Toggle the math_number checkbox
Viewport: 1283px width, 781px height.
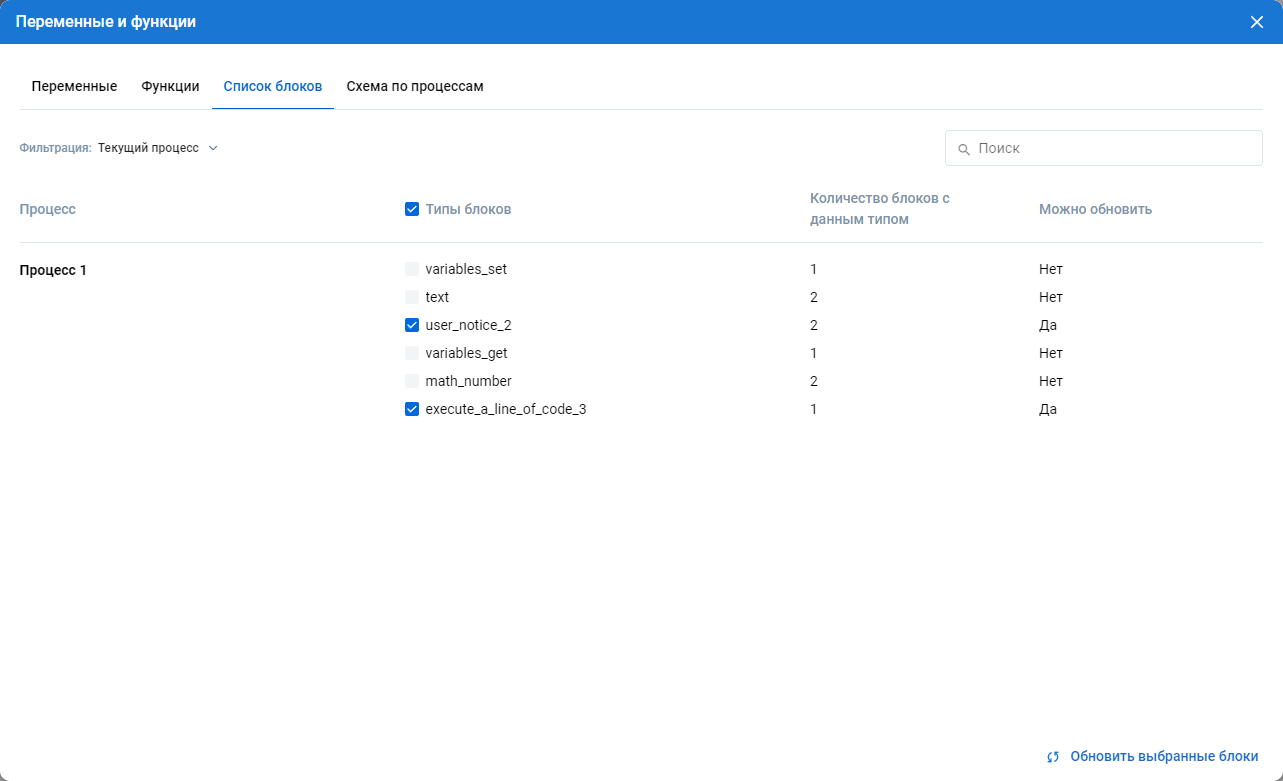(412, 381)
